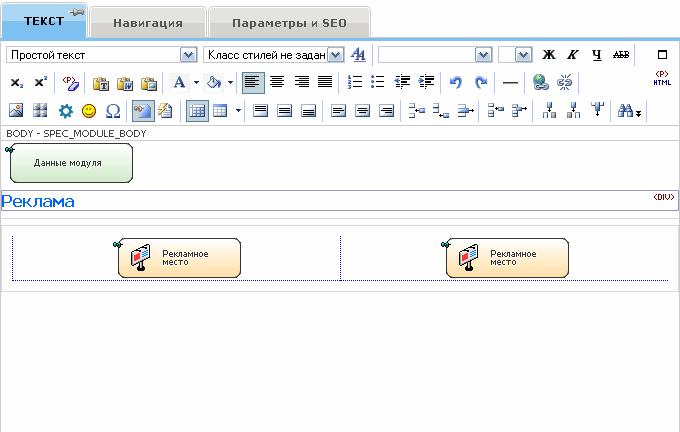Switch to HTML source view
The image size is (680, 432).
tap(662, 79)
